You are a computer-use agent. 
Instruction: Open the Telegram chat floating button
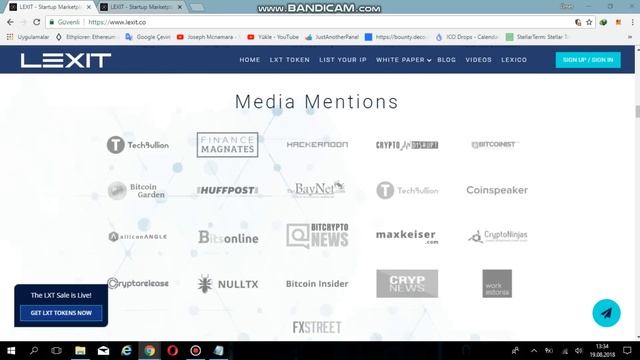[606, 313]
